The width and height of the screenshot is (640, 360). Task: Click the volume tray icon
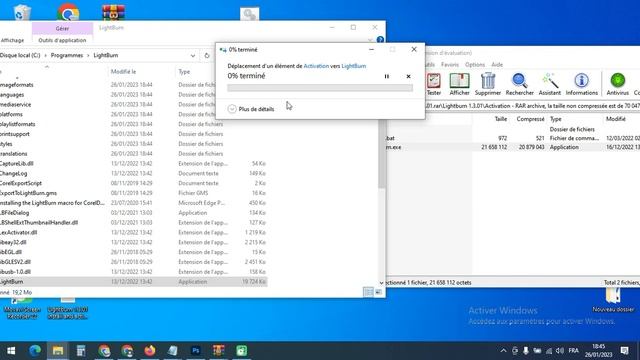(560, 351)
